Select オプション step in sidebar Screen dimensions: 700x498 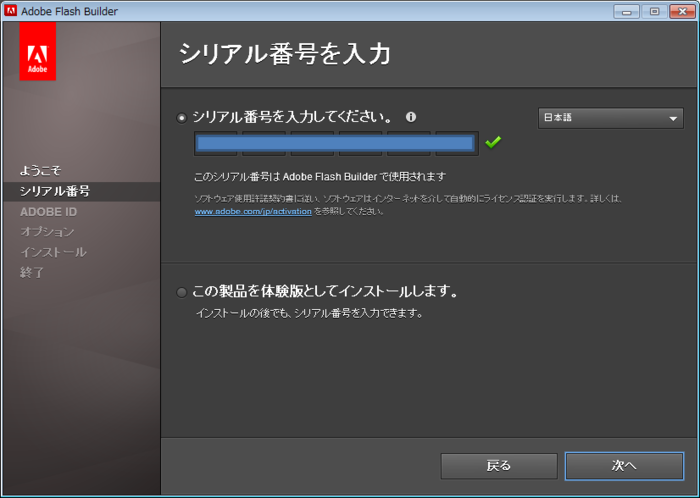coord(47,232)
